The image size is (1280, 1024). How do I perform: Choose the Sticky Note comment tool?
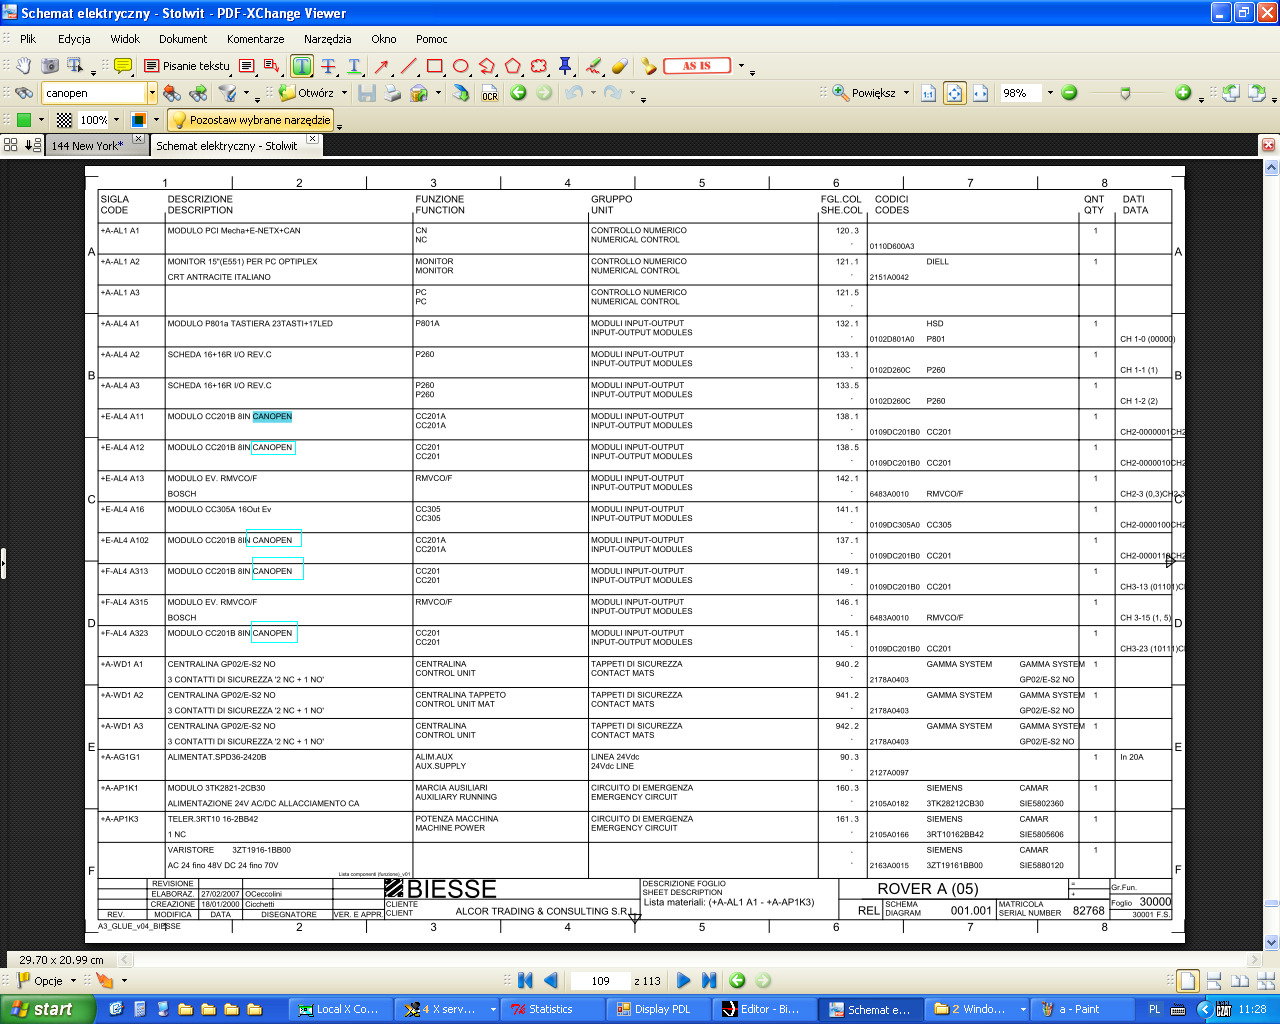123,66
